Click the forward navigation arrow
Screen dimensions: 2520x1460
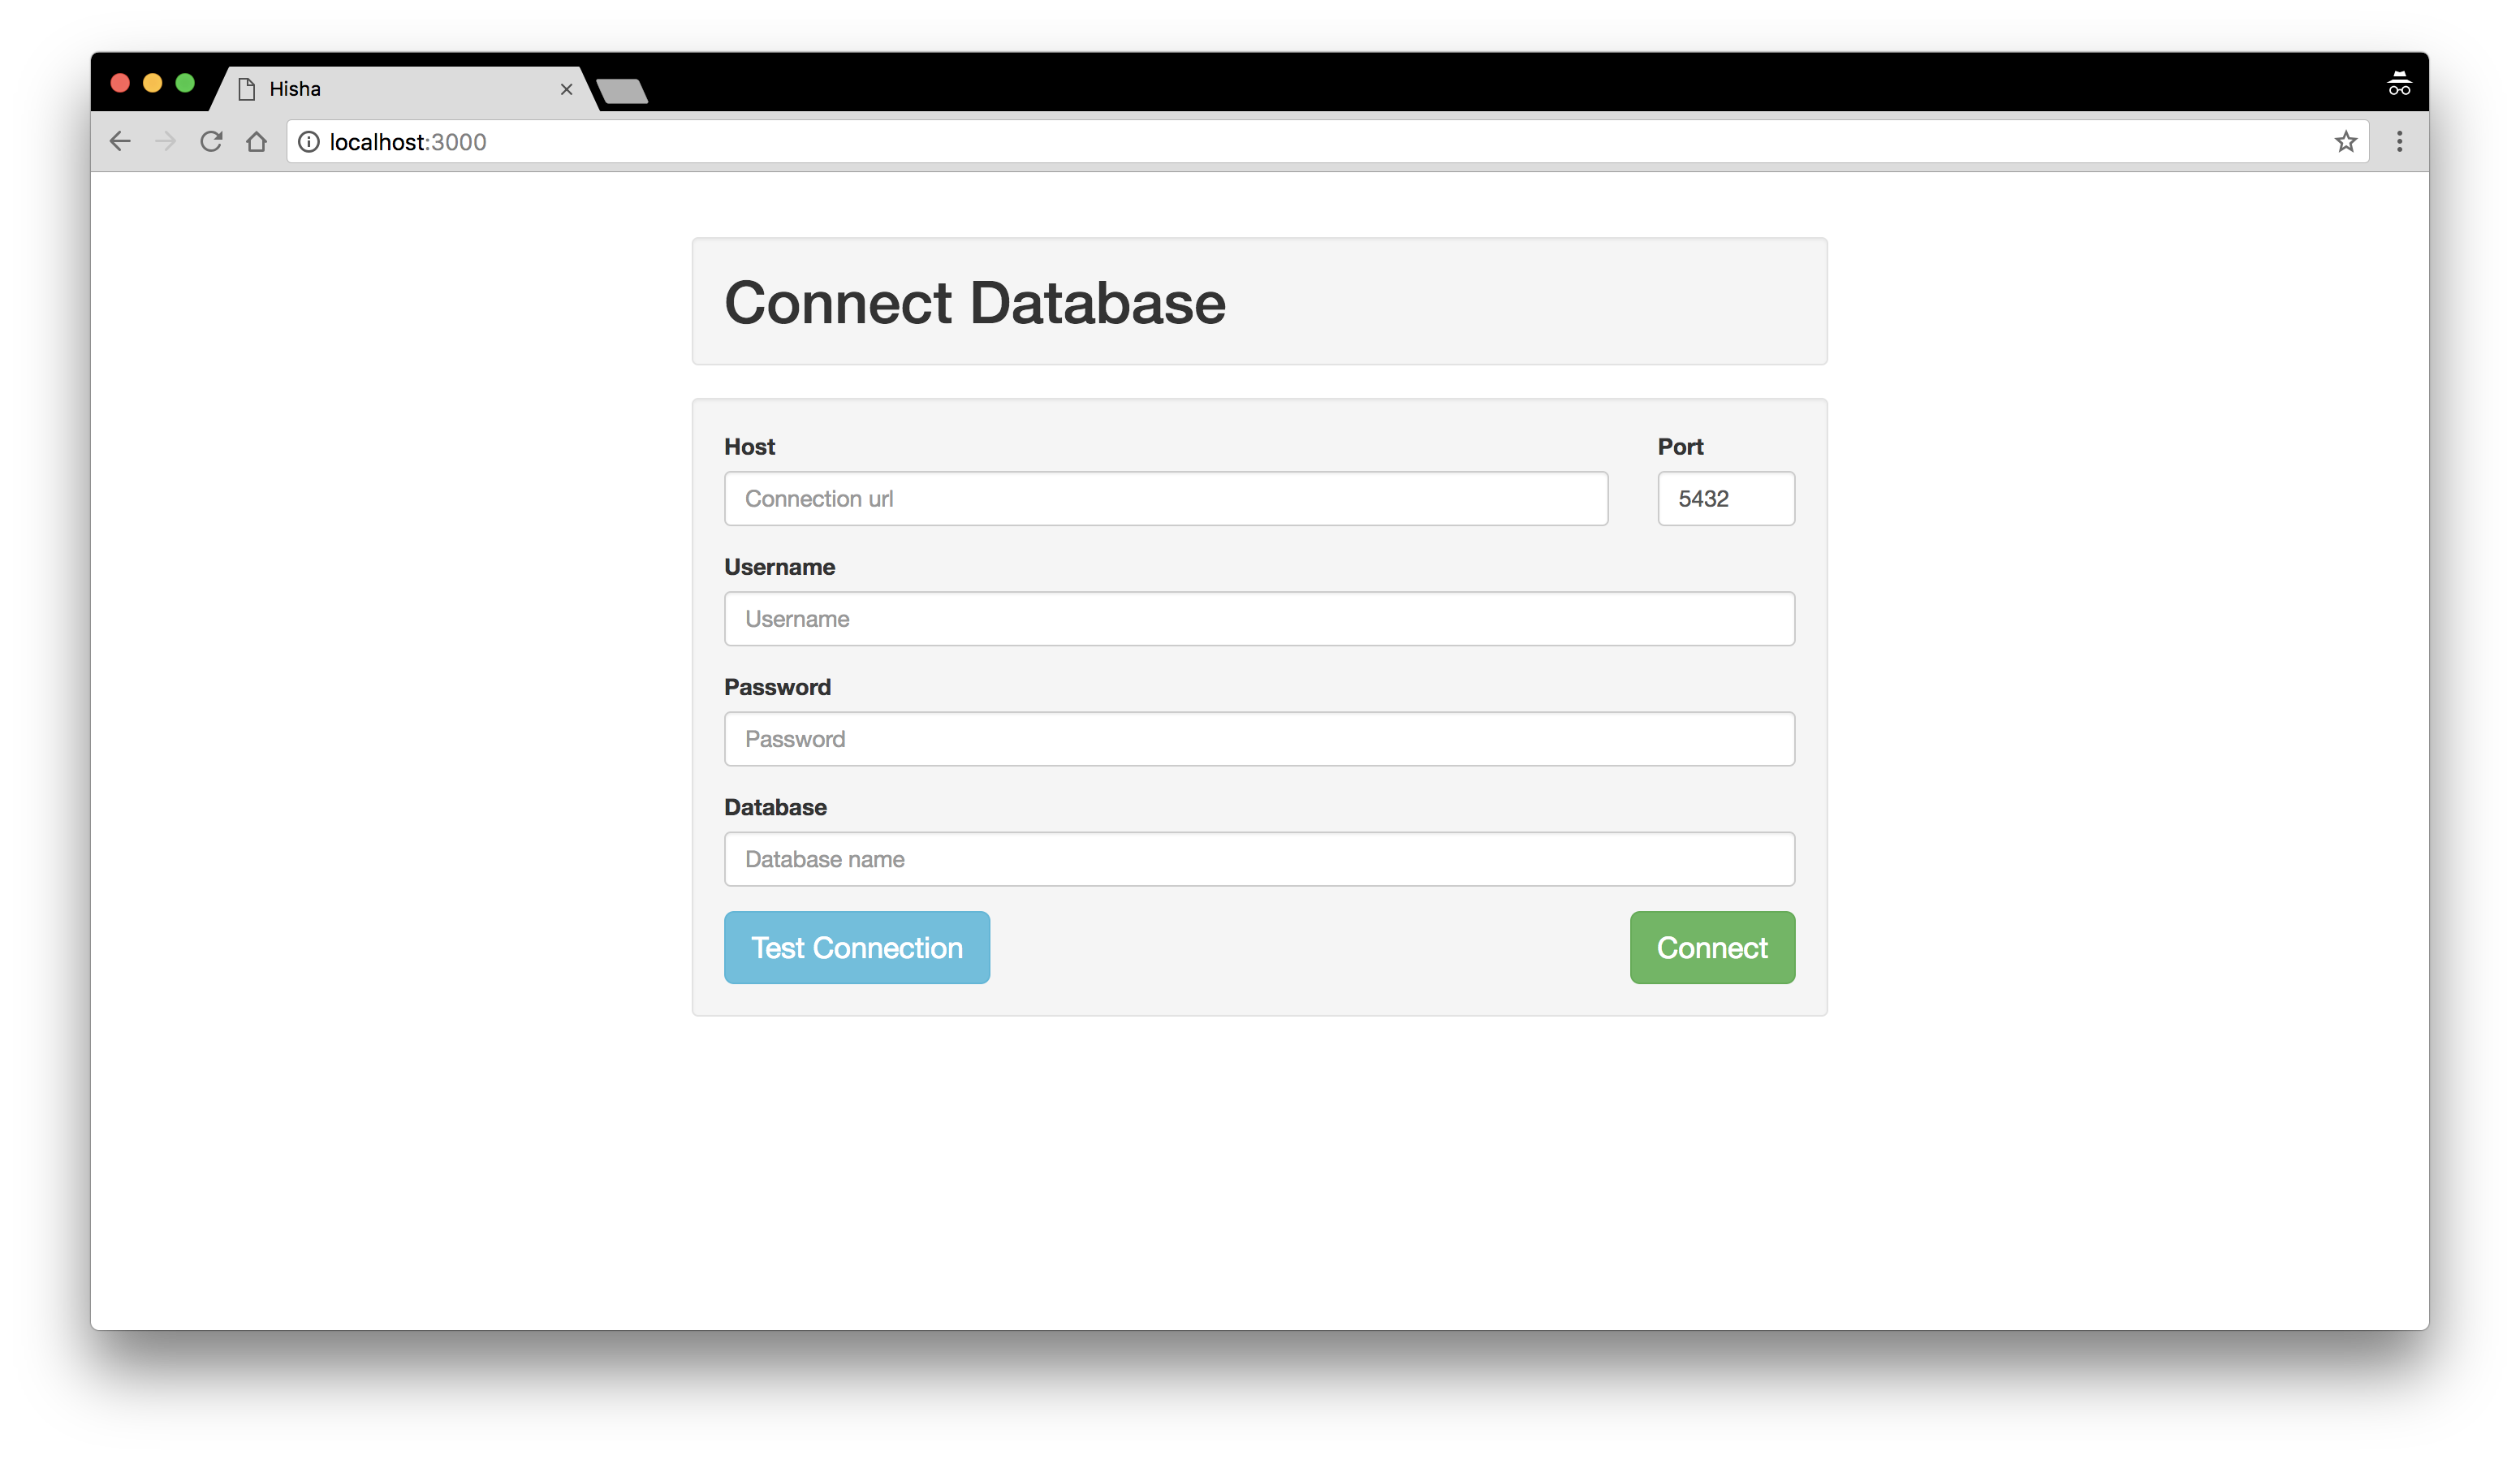coord(166,142)
